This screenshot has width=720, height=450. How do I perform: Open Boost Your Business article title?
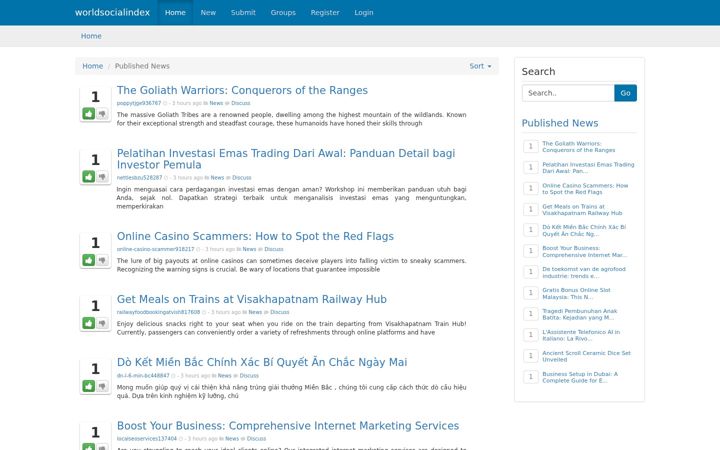288,426
